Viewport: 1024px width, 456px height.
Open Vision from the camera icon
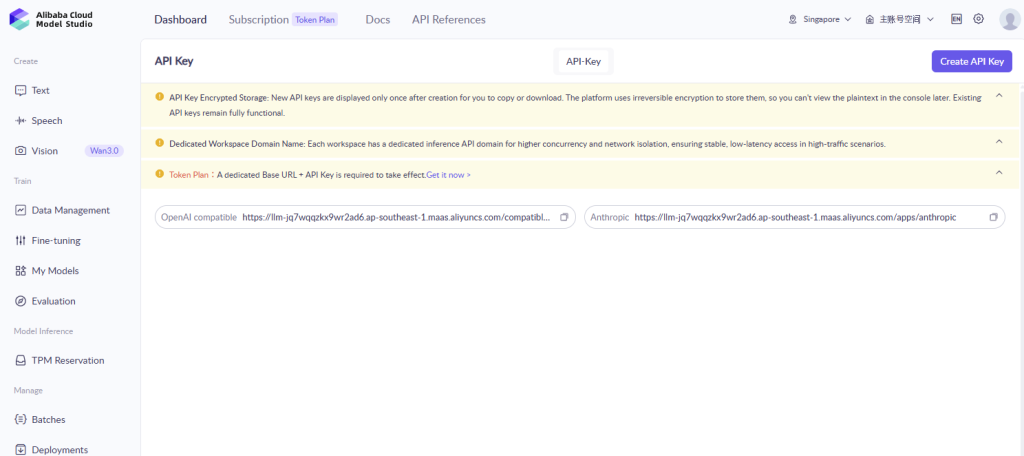20,151
